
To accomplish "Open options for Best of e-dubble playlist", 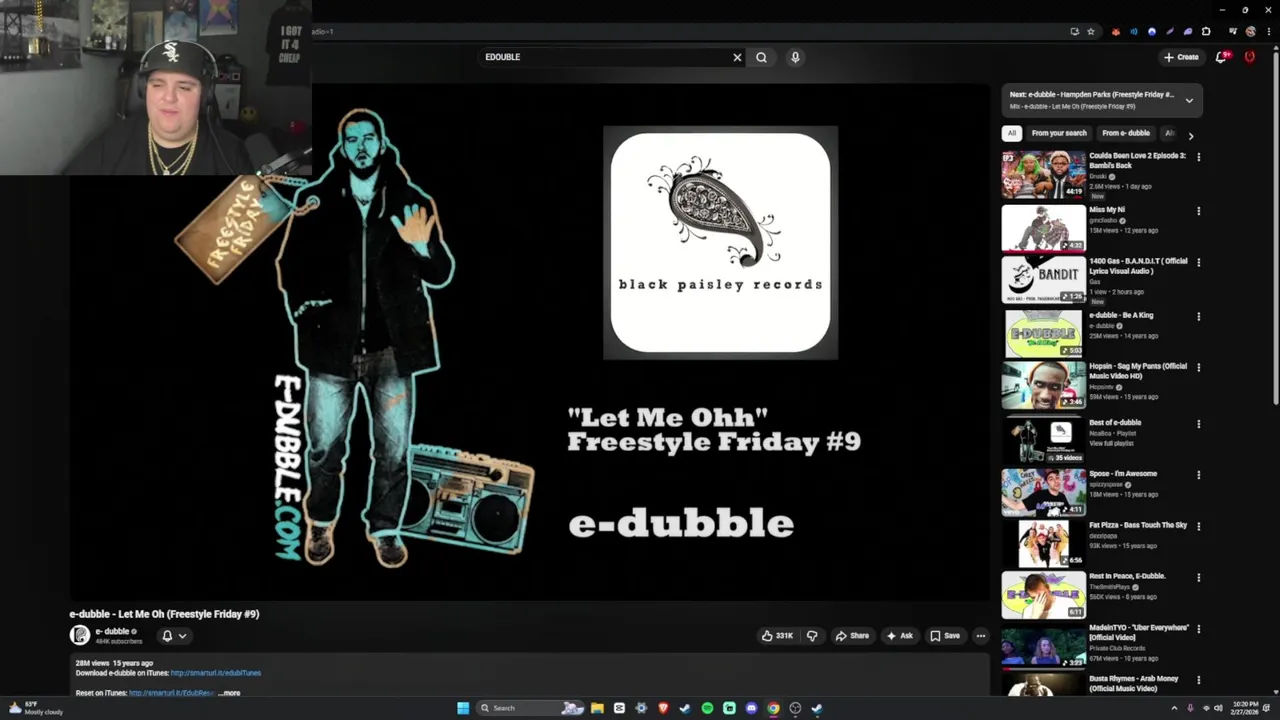I will 1198,423.
